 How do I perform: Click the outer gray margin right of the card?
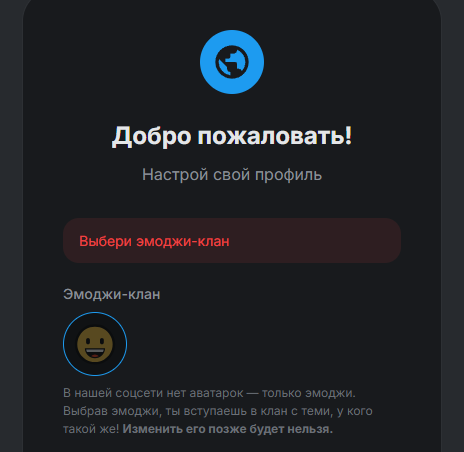453,233
